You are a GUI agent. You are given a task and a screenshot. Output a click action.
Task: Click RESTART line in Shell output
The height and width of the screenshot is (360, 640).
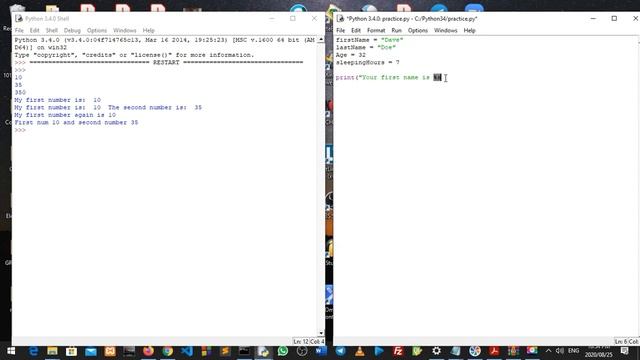click(166, 62)
